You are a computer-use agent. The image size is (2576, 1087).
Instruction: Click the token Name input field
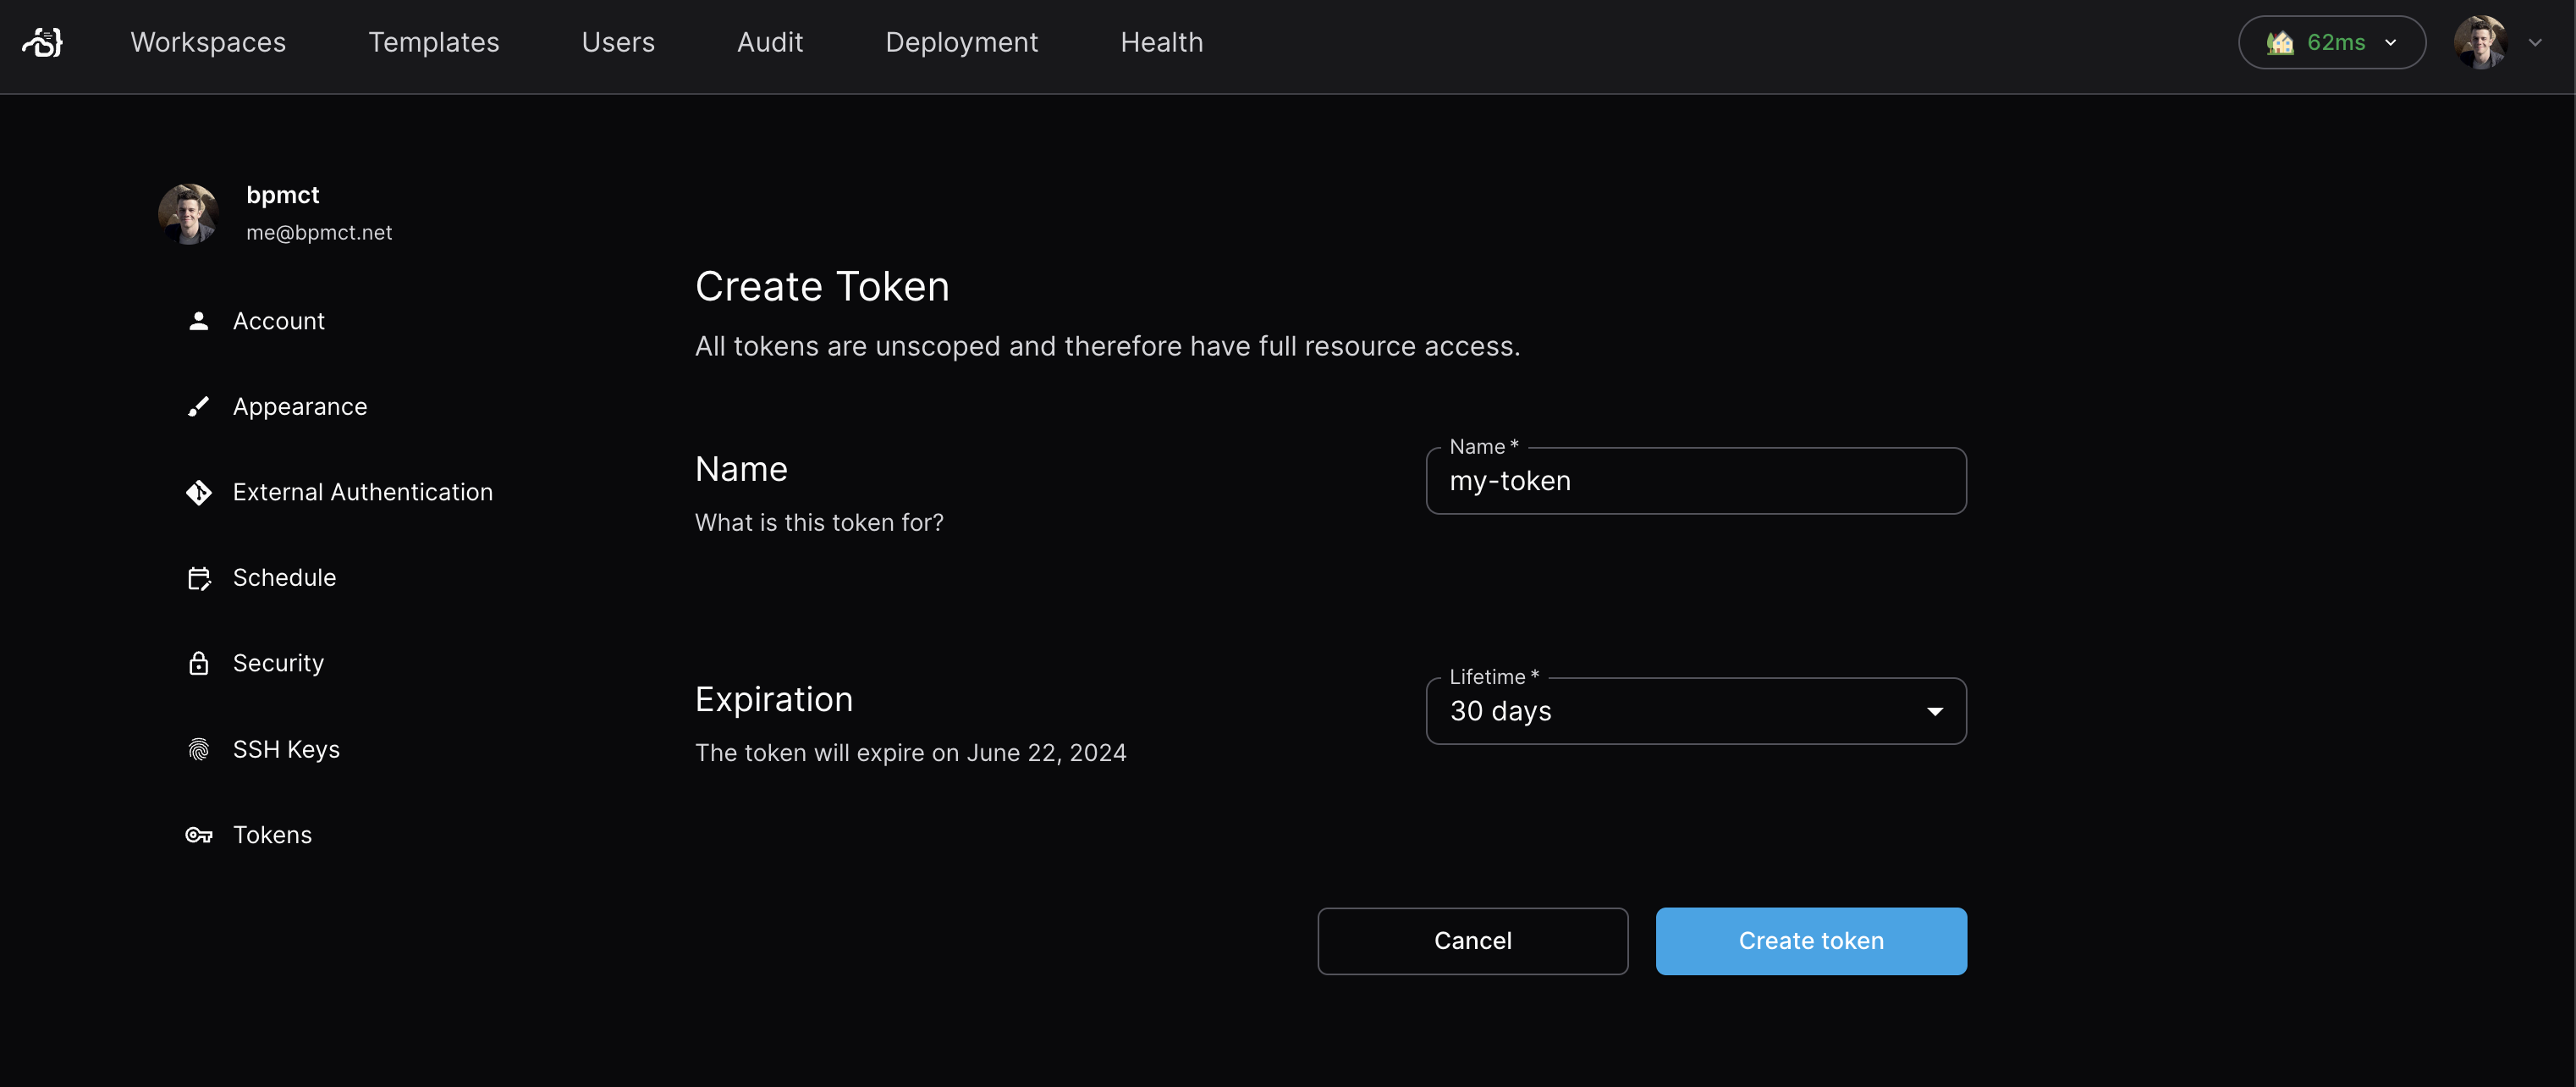[x=1695, y=481]
